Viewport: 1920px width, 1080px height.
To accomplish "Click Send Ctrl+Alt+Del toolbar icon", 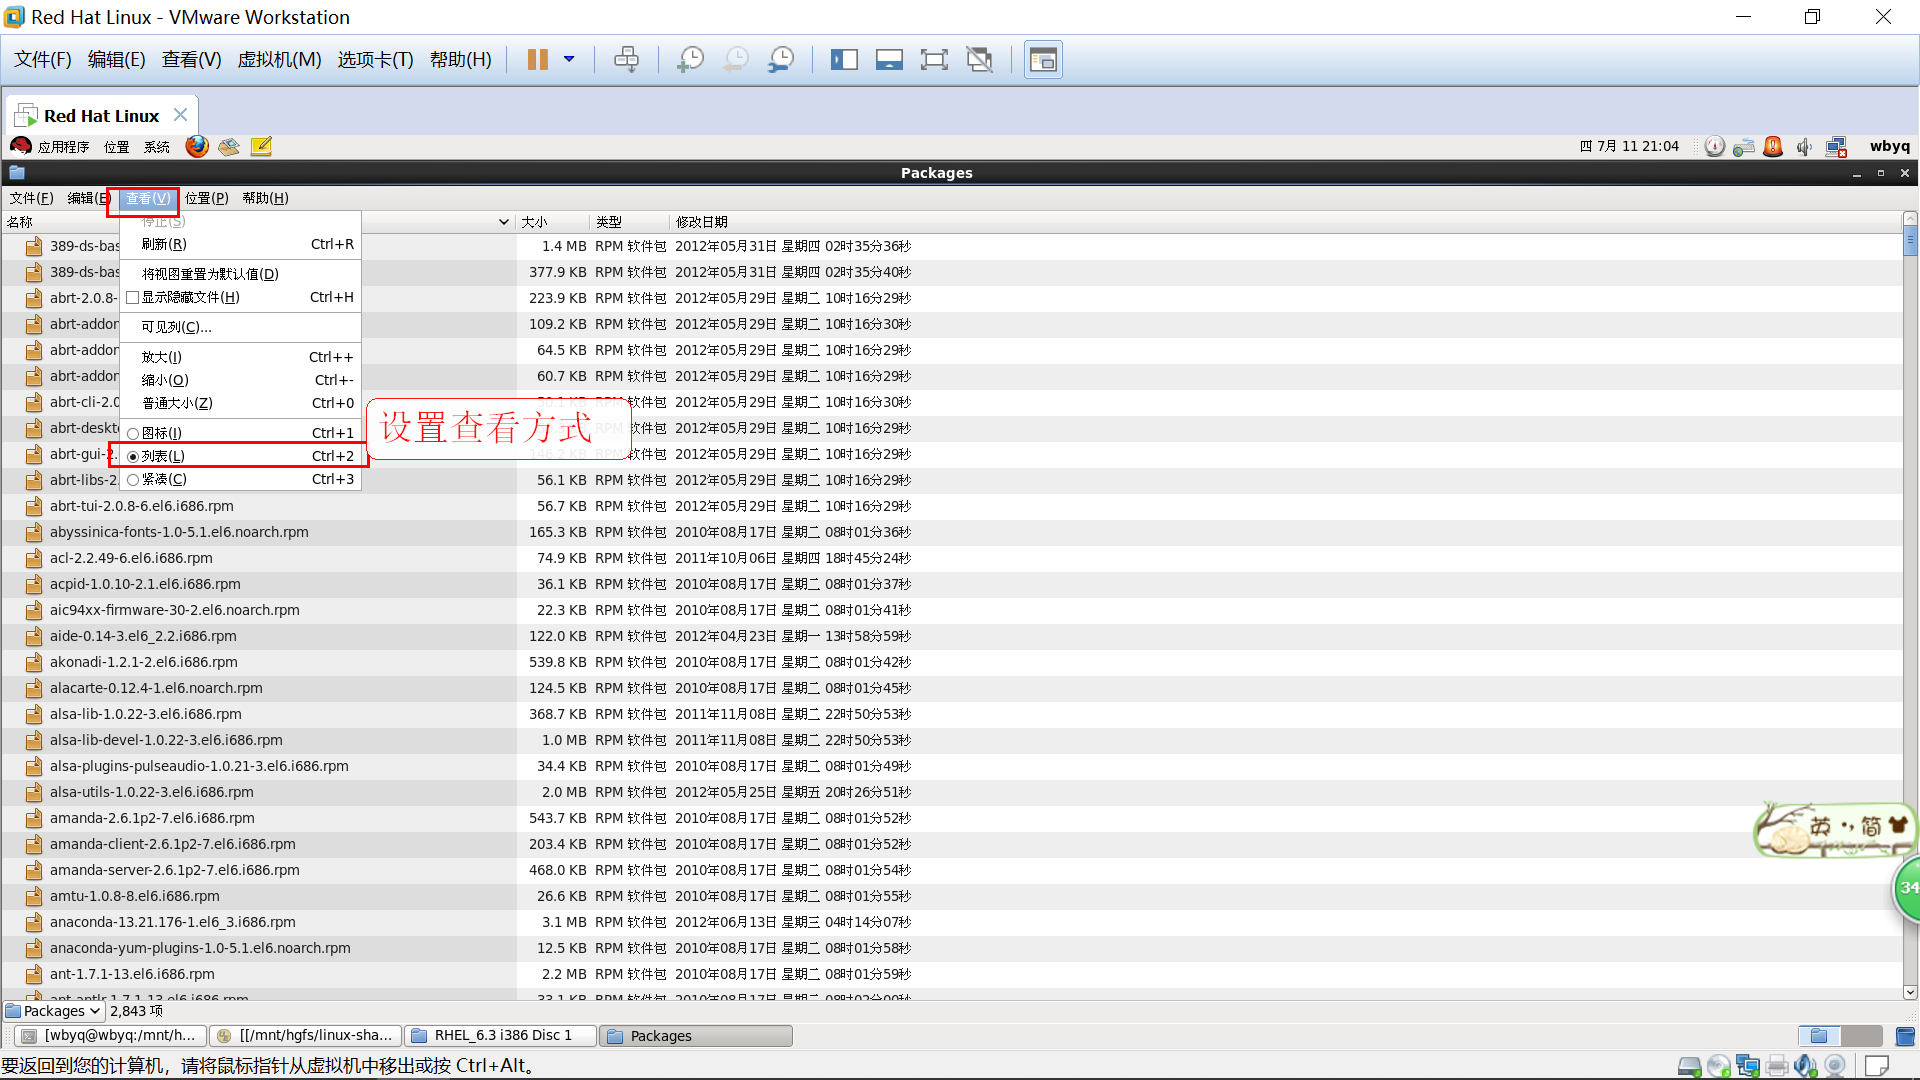I will pos(626,60).
